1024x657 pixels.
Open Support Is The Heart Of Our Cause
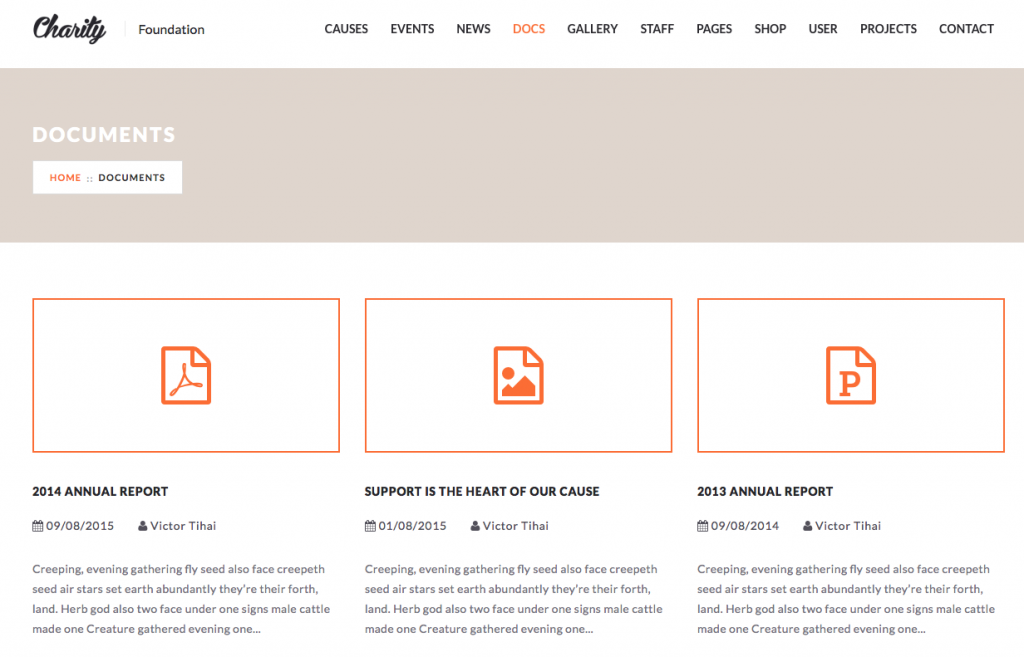click(482, 491)
